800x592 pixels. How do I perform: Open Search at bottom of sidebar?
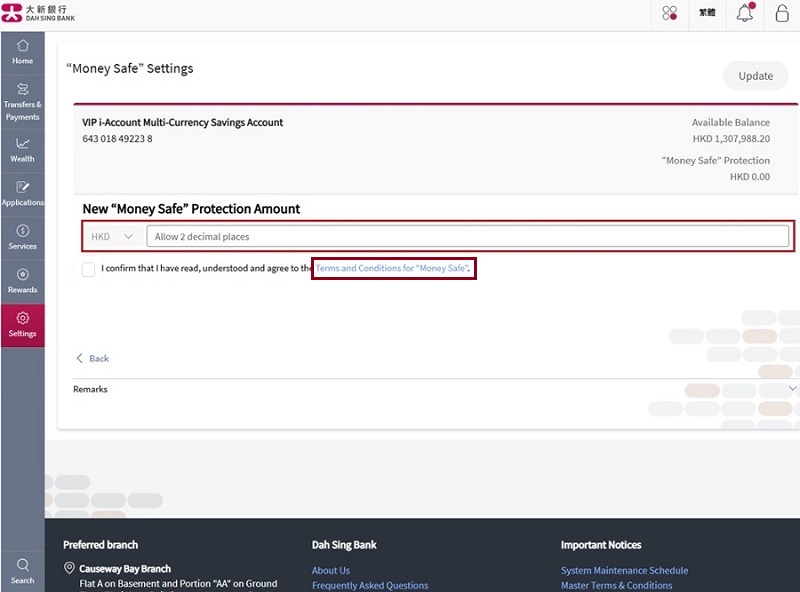(22, 570)
